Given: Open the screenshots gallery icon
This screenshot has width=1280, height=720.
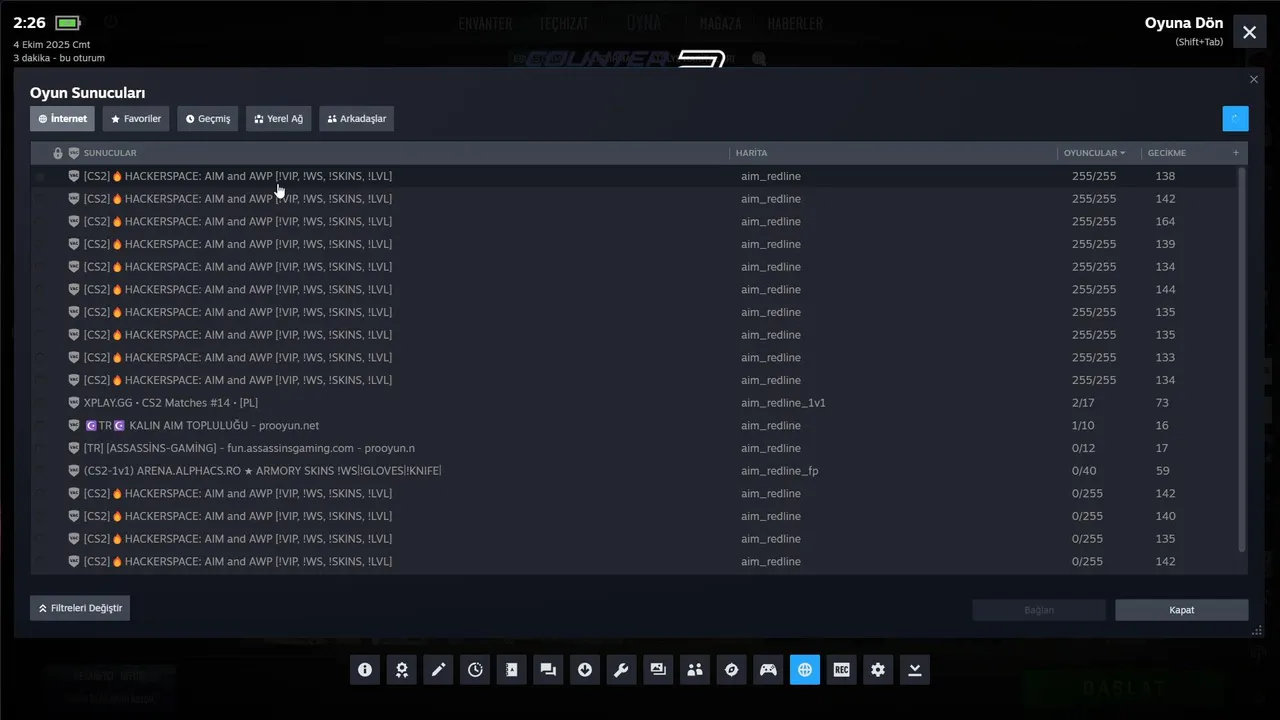Looking at the screenshot, I should click(658, 670).
